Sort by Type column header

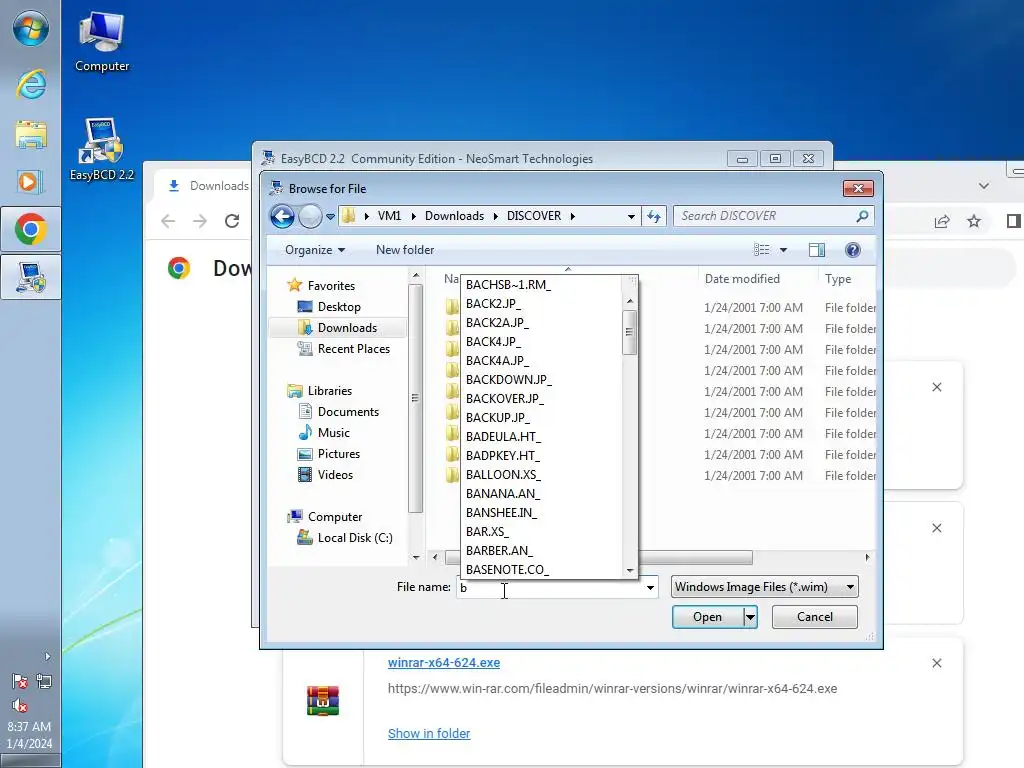[838, 279]
